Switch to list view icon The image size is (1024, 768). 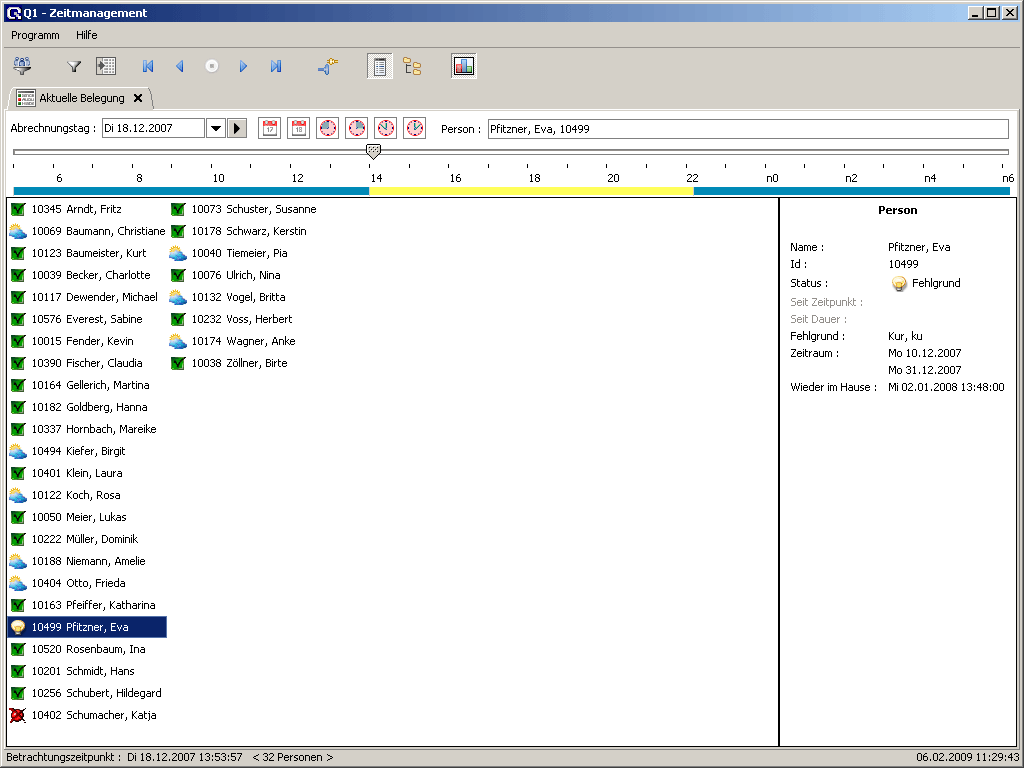click(x=380, y=66)
